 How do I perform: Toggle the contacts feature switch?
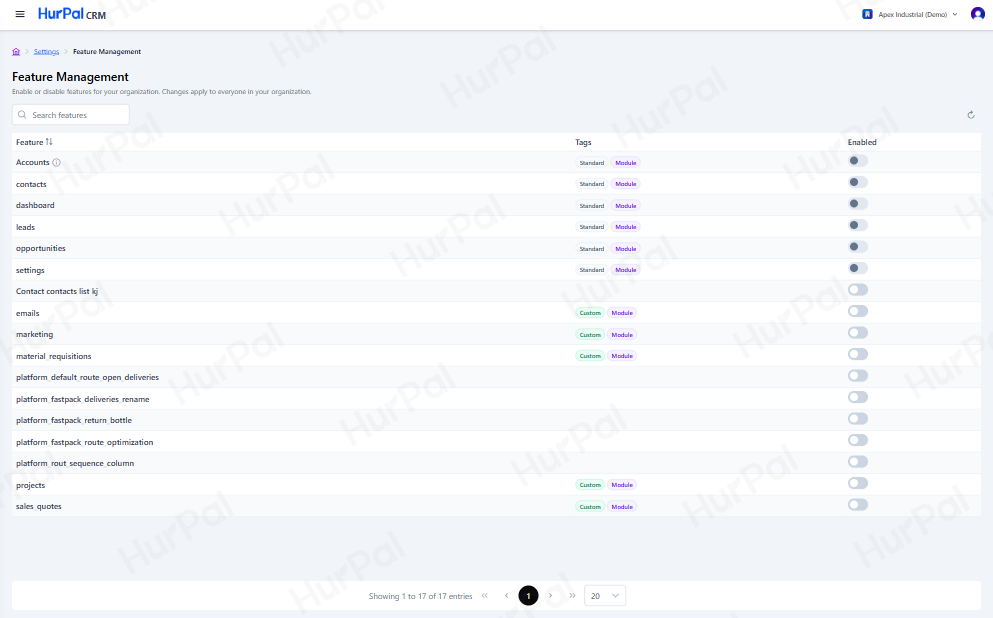[x=858, y=182]
